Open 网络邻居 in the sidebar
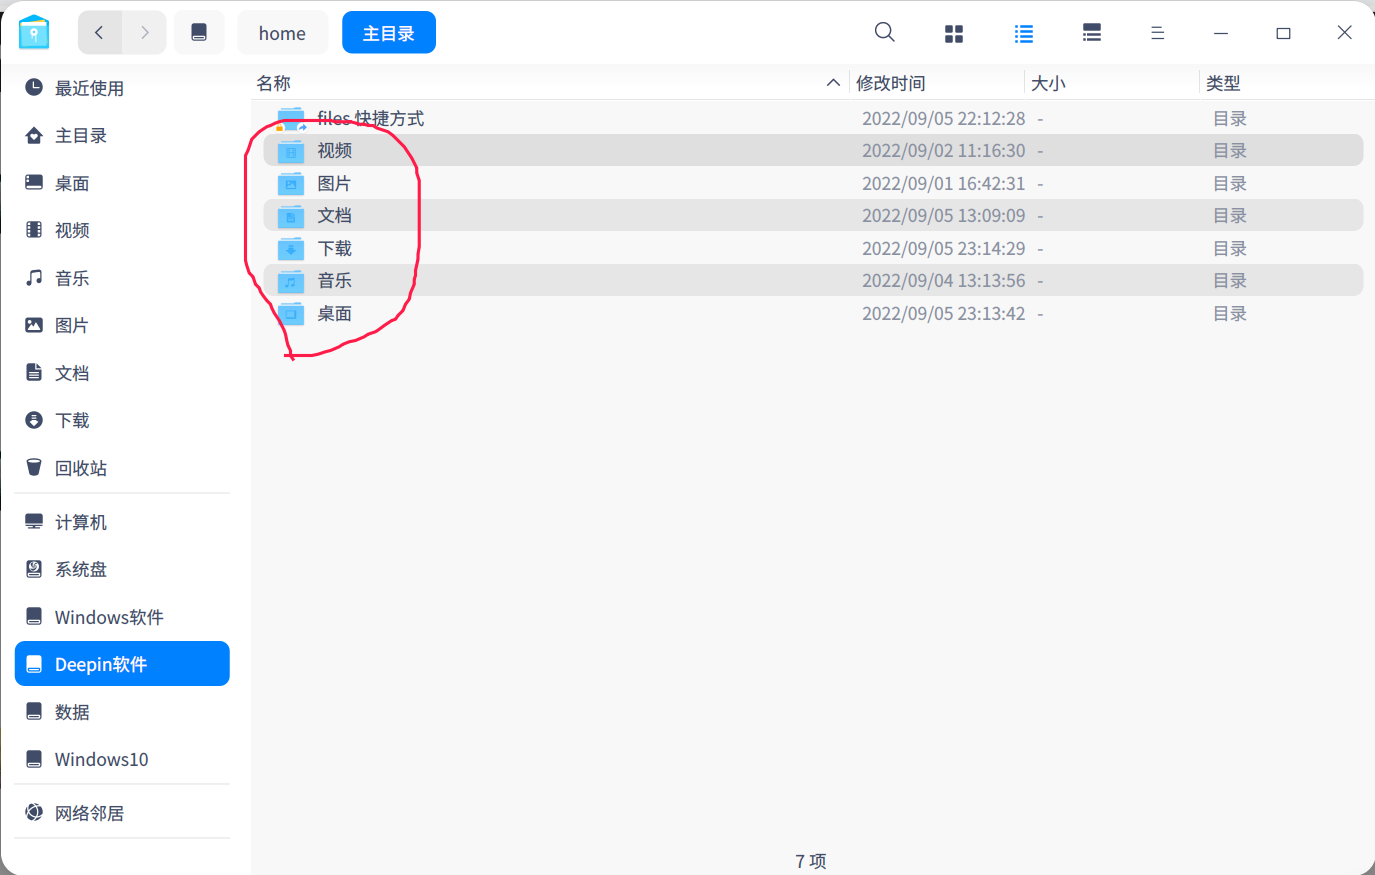Image resolution: width=1375 pixels, height=875 pixels. pos(123,813)
